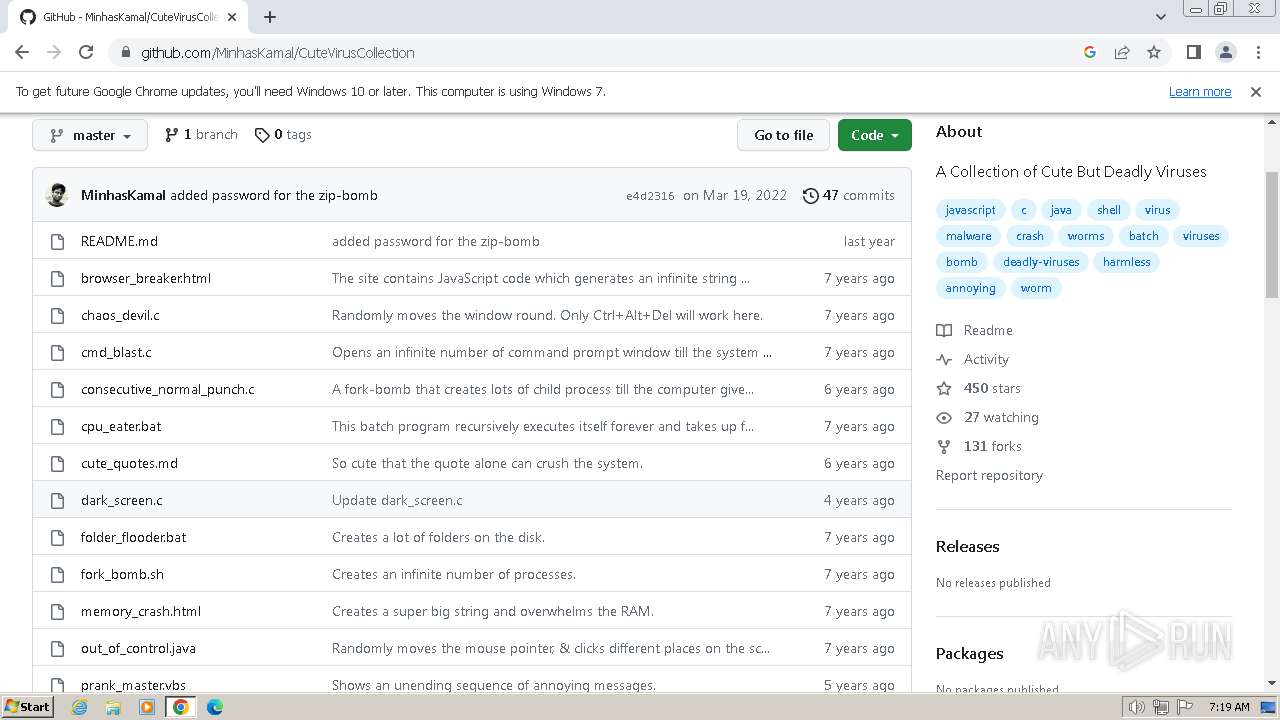Click file icon beside cpu_eater.bat
The width and height of the screenshot is (1280, 720).
(x=58, y=426)
